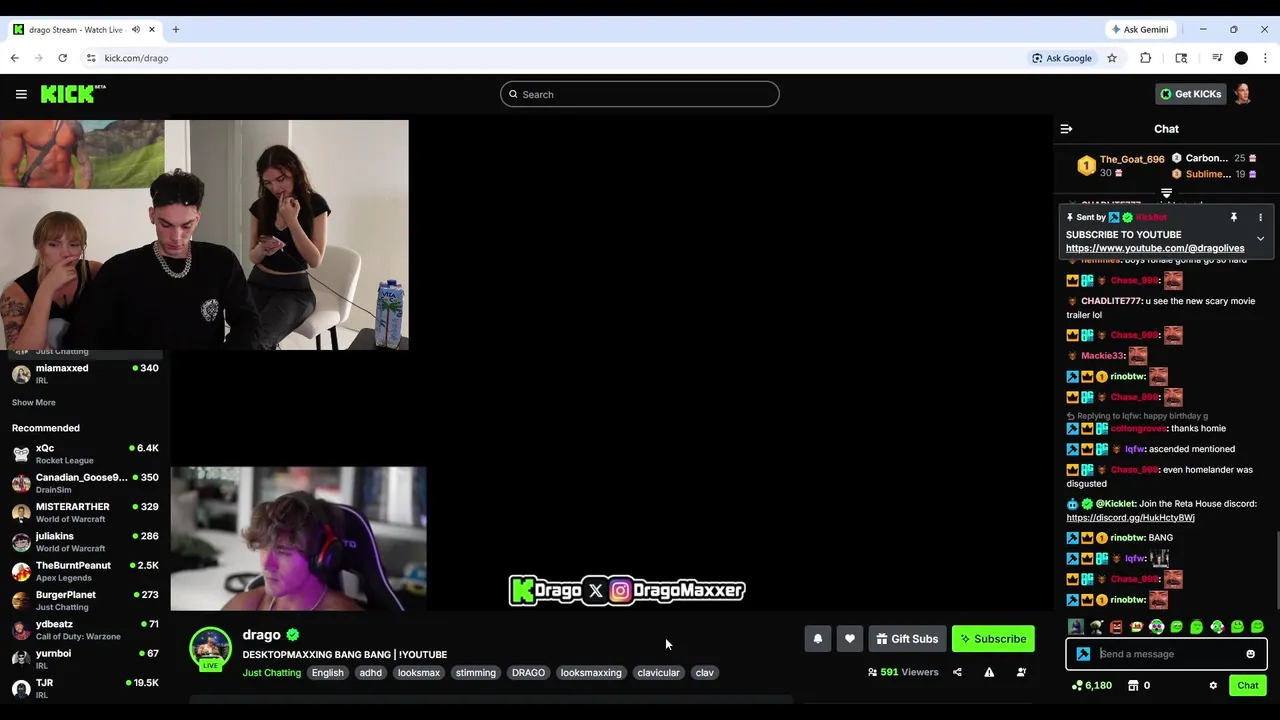Open the moderators user icon

coord(1021,672)
